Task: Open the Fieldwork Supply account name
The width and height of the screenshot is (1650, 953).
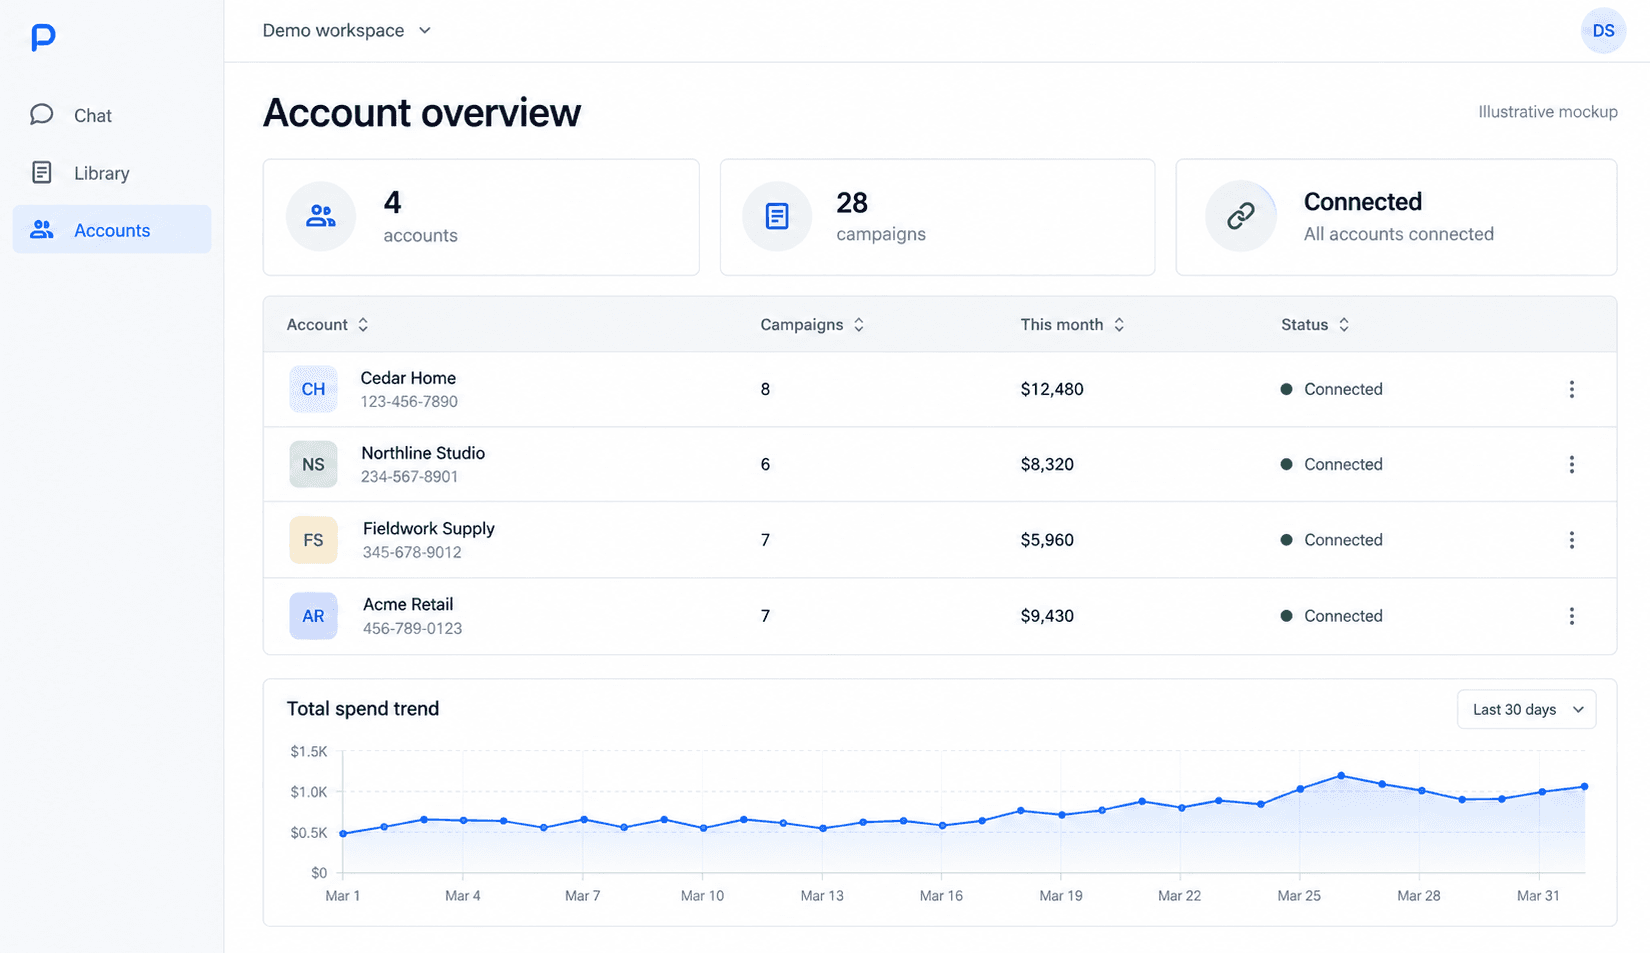Action: (428, 528)
